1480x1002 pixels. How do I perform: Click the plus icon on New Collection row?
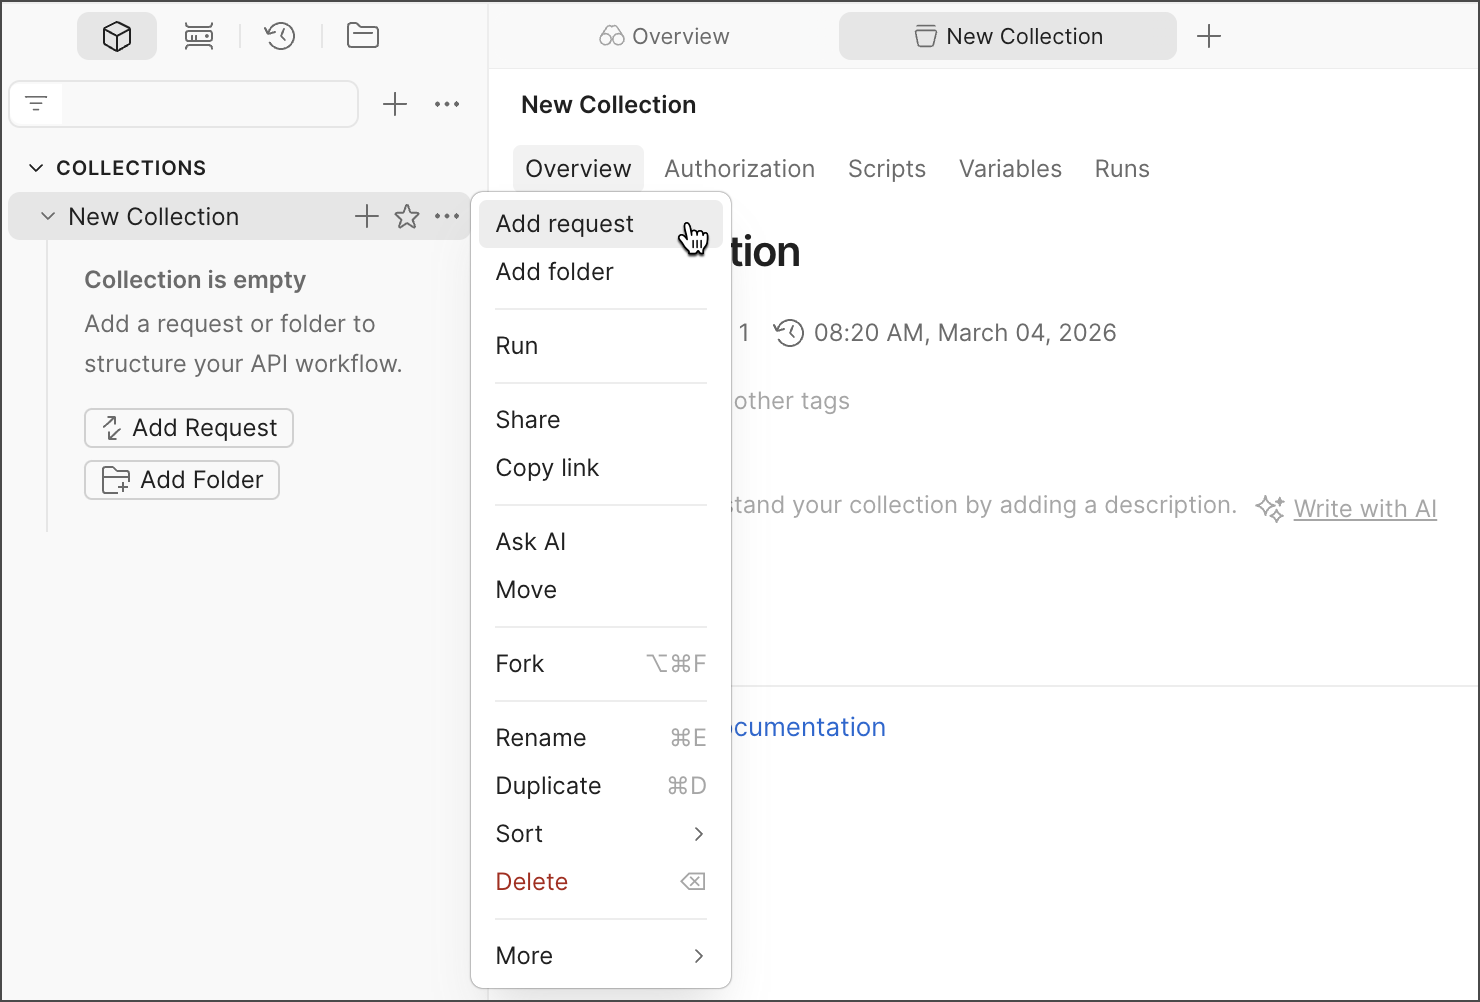(367, 217)
